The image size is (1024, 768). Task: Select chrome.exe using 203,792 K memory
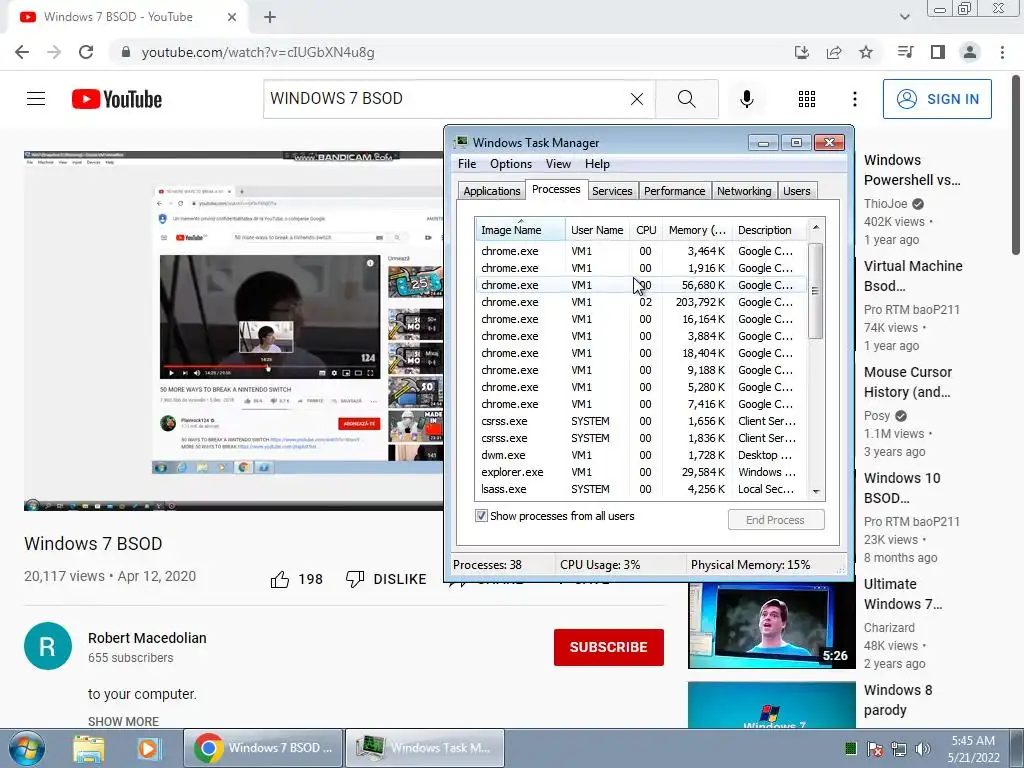641,302
